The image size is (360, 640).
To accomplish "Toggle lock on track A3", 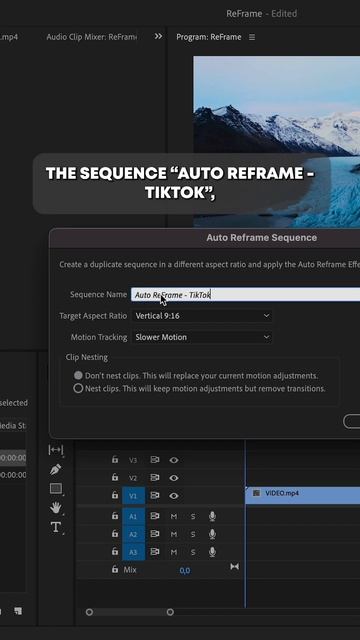I will point(115,551).
